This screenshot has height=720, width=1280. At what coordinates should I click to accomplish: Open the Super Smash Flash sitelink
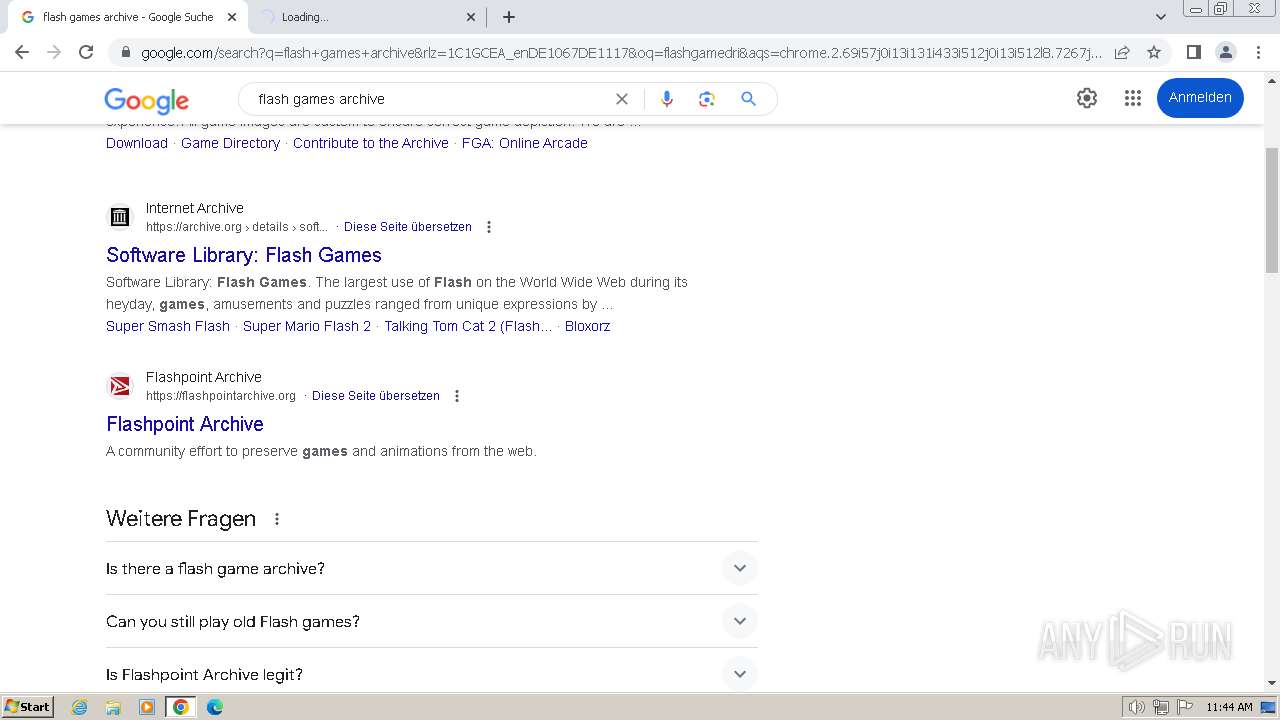click(x=168, y=326)
